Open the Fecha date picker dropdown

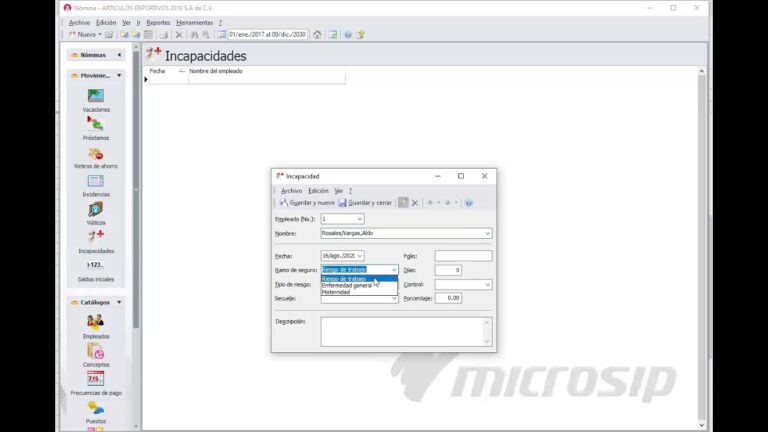tap(360, 256)
